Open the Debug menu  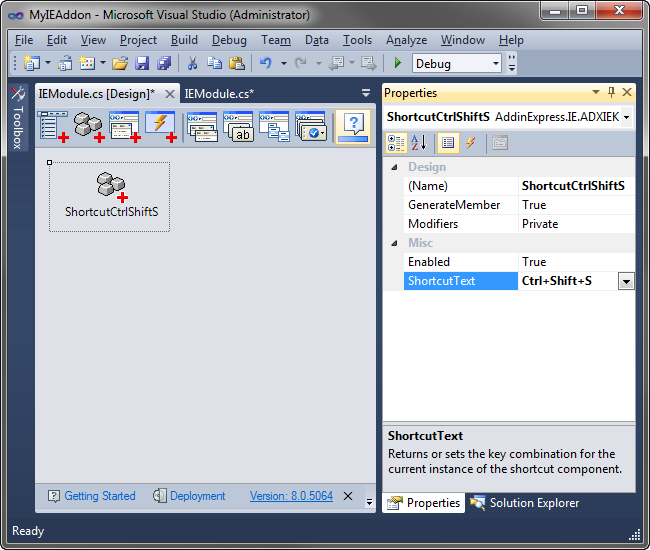coord(229,40)
